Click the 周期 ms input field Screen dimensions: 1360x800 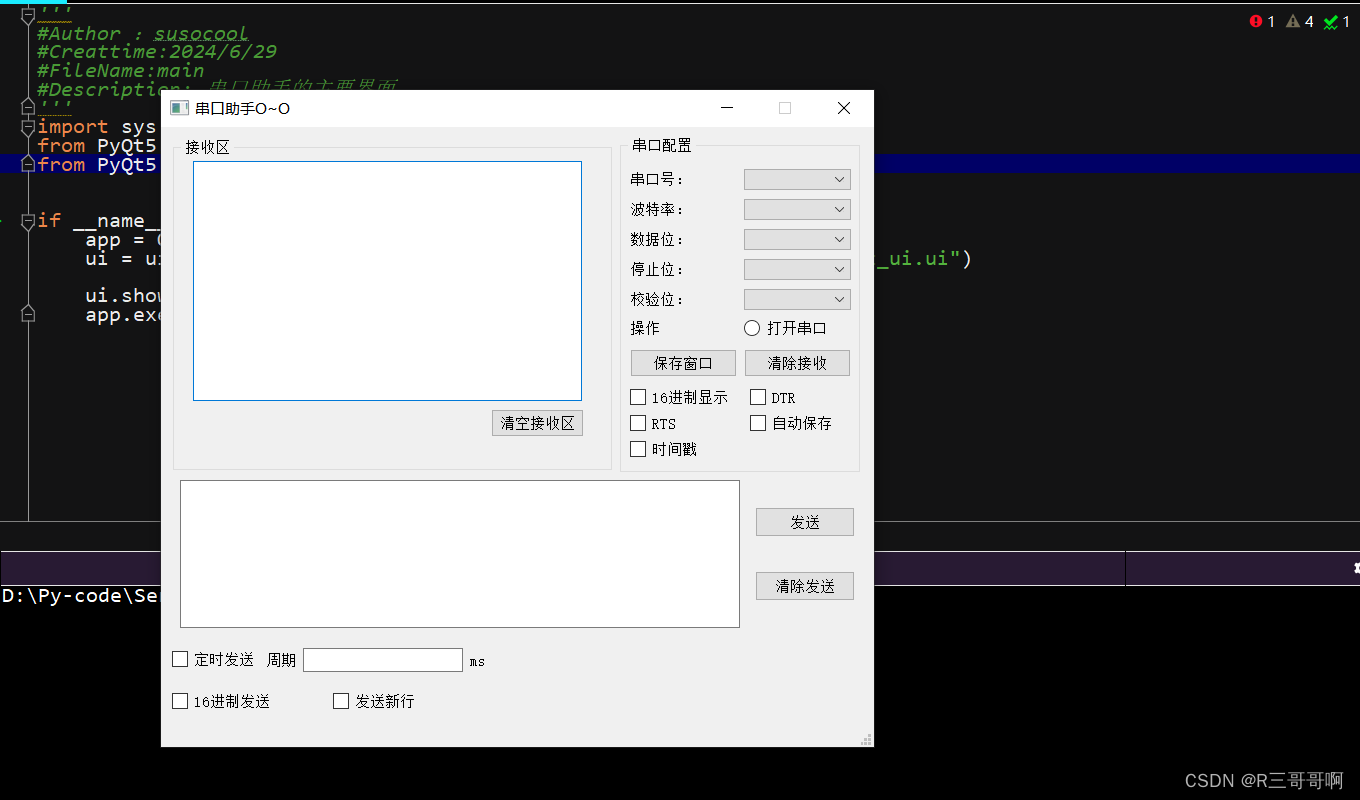click(383, 660)
